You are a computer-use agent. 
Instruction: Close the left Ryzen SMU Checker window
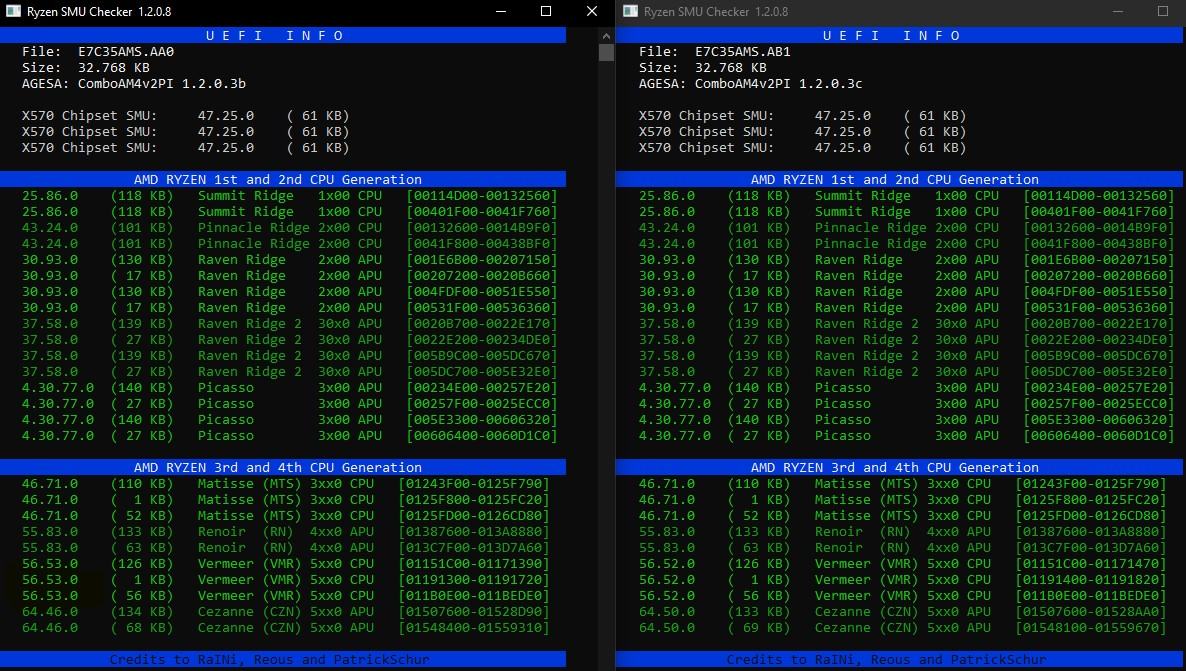592,11
